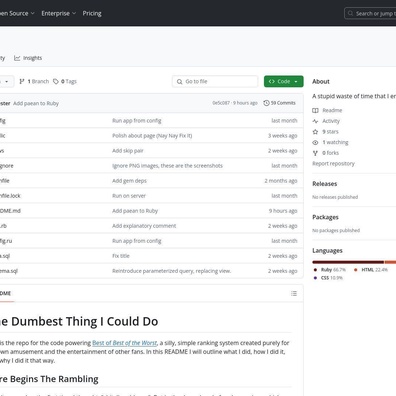396x396 pixels.
Task: View the 0 forks link
Action: pos(330,153)
